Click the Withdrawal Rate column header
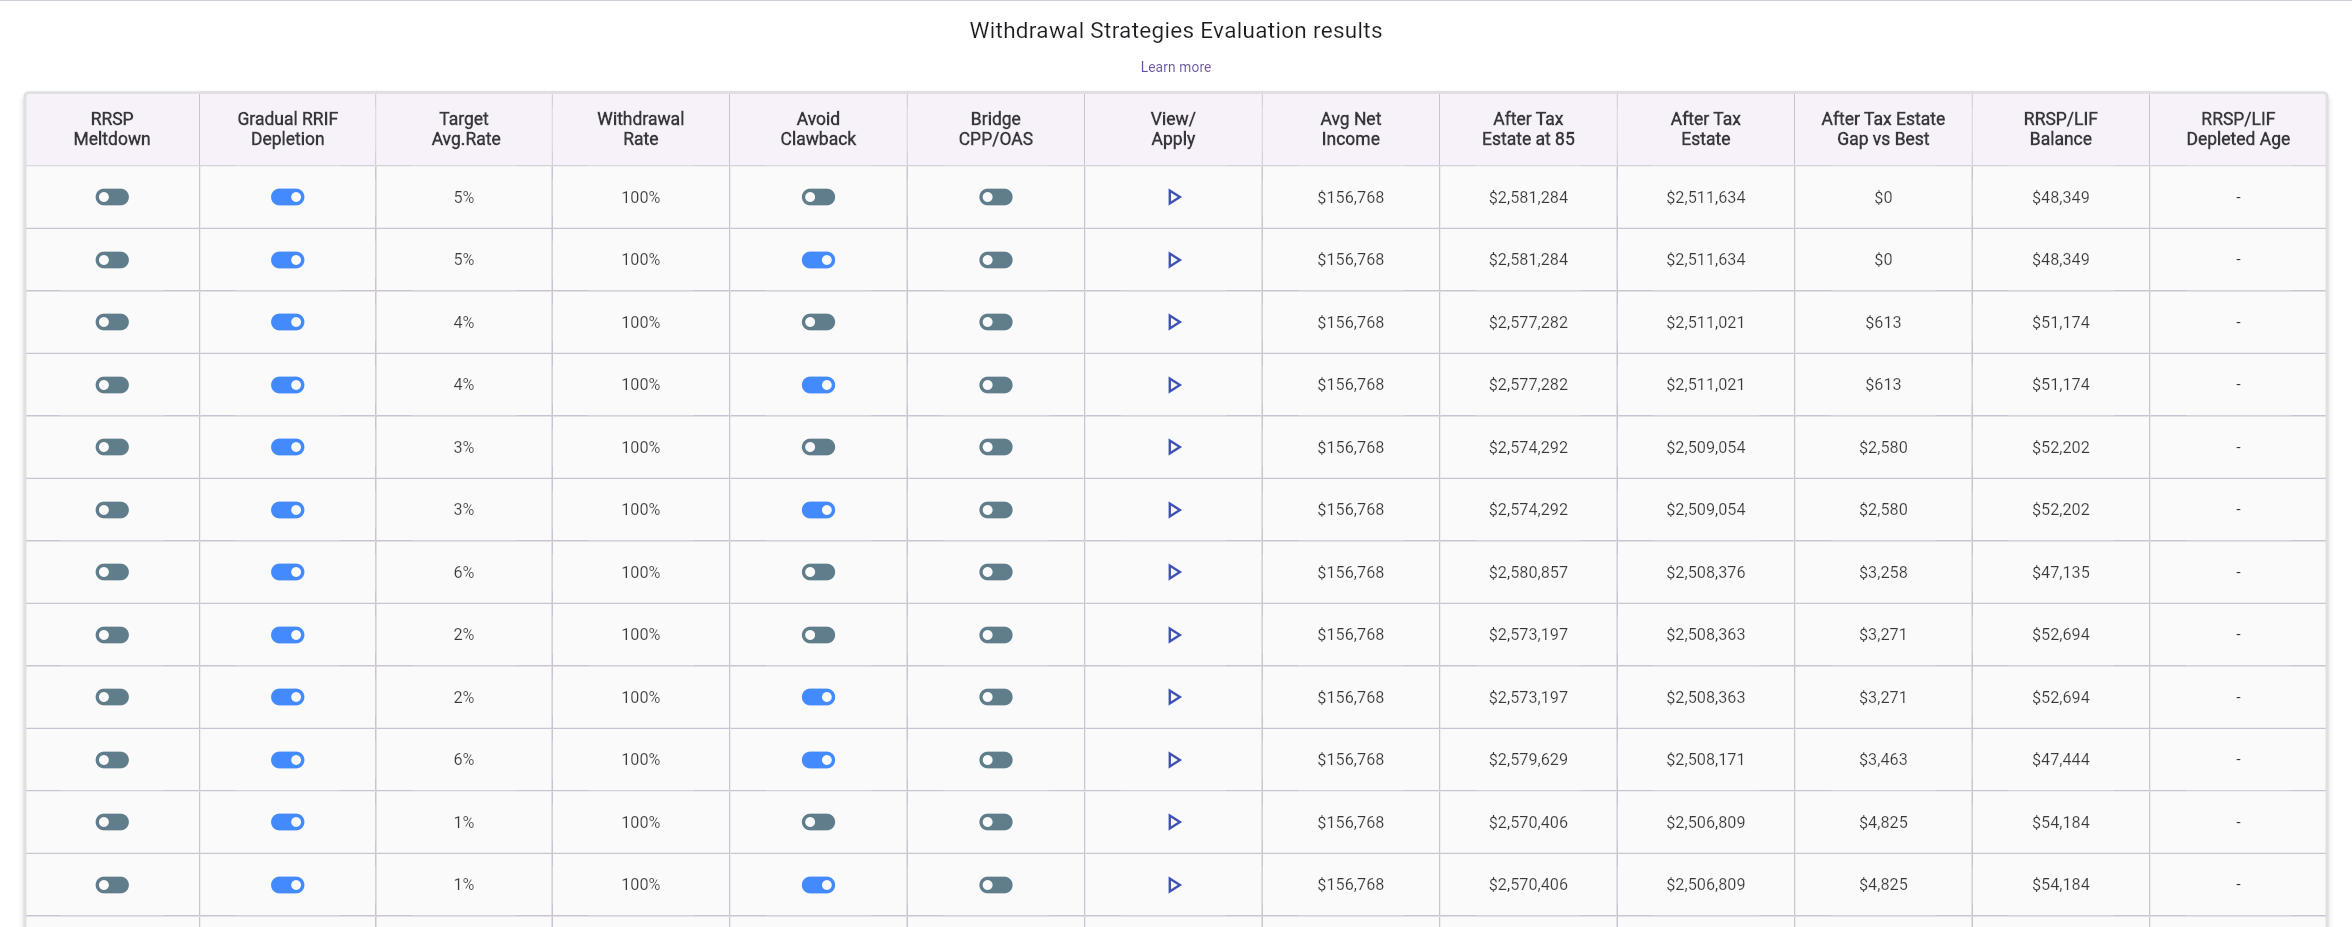Screen dimensions: 2352x927 tap(640, 128)
